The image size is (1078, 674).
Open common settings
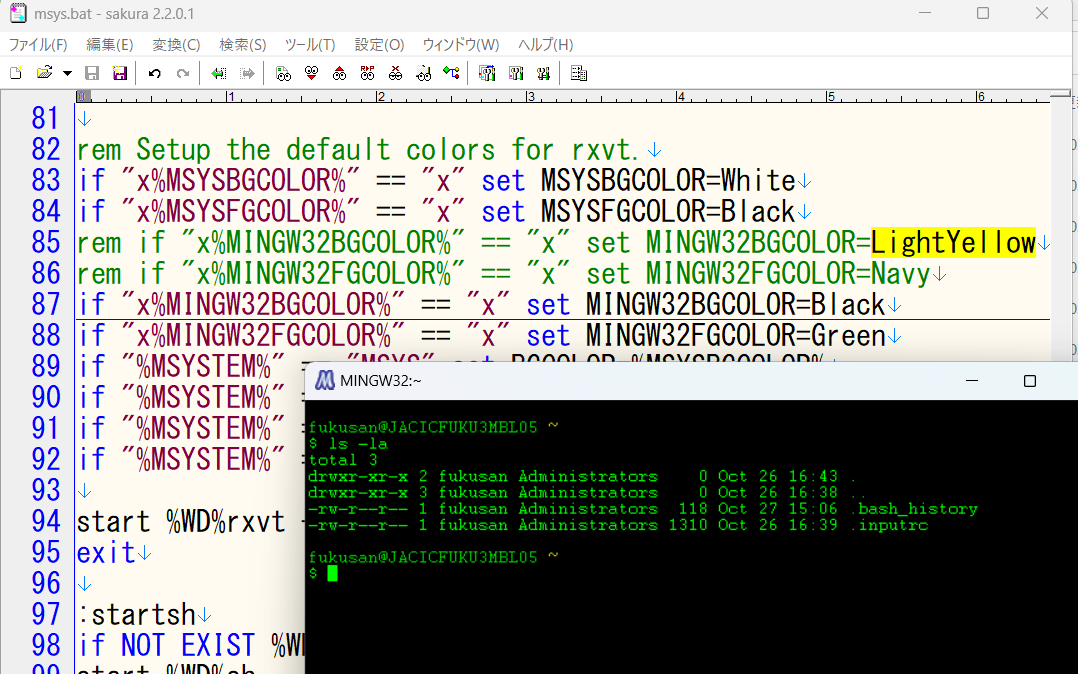[x=487, y=73]
